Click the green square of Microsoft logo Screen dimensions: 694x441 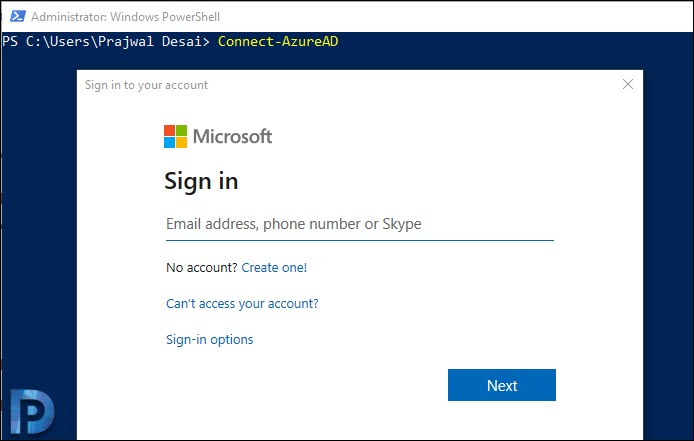tap(181, 130)
